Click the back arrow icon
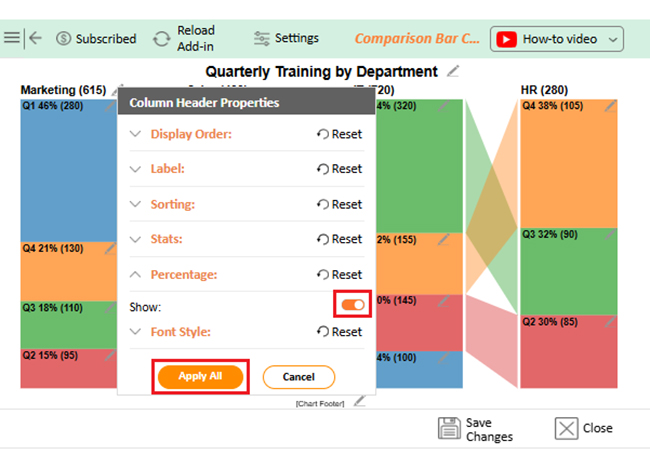This screenshot has width=650, height=468. (x=36, y=38)
